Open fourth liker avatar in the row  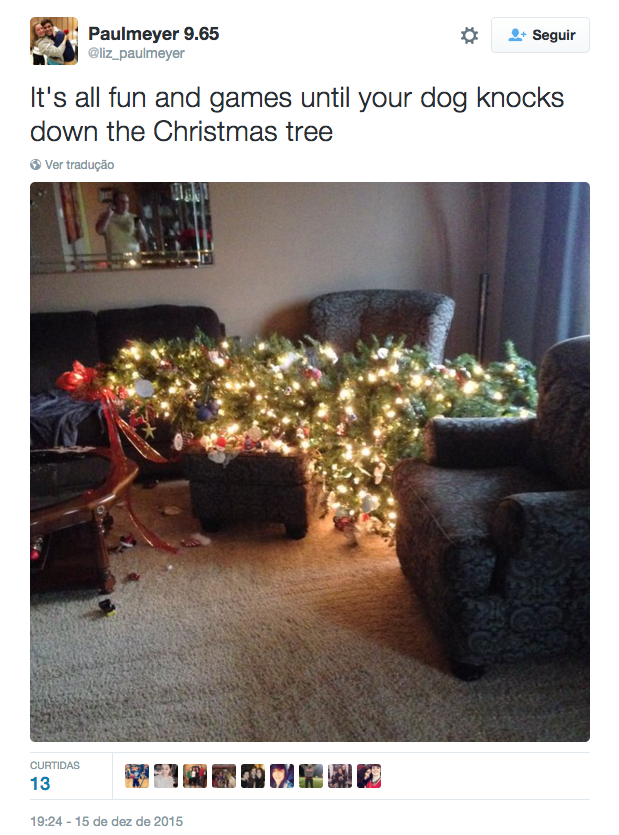(224, 776)
